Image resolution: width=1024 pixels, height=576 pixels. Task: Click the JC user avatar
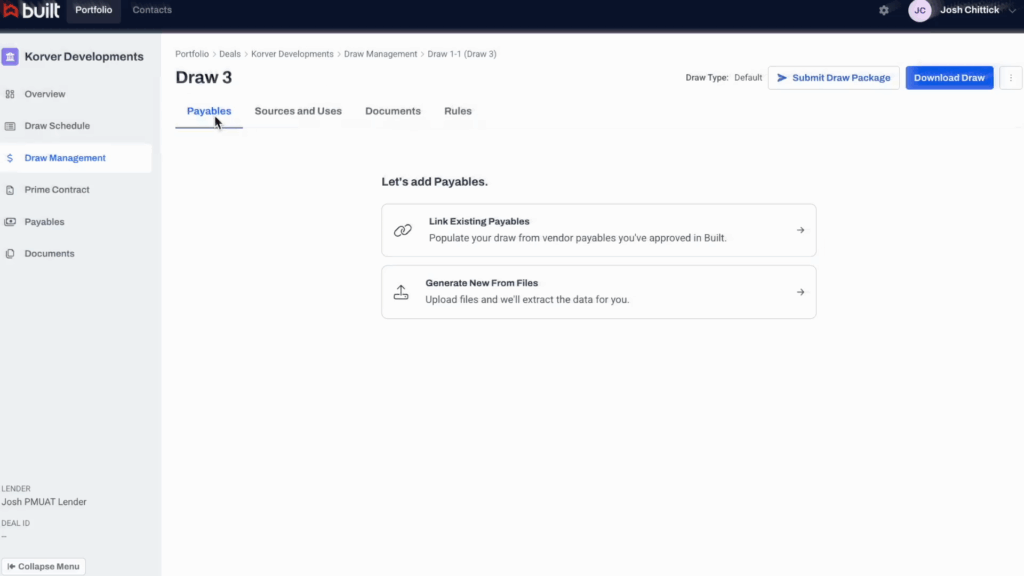coord(919,10)
